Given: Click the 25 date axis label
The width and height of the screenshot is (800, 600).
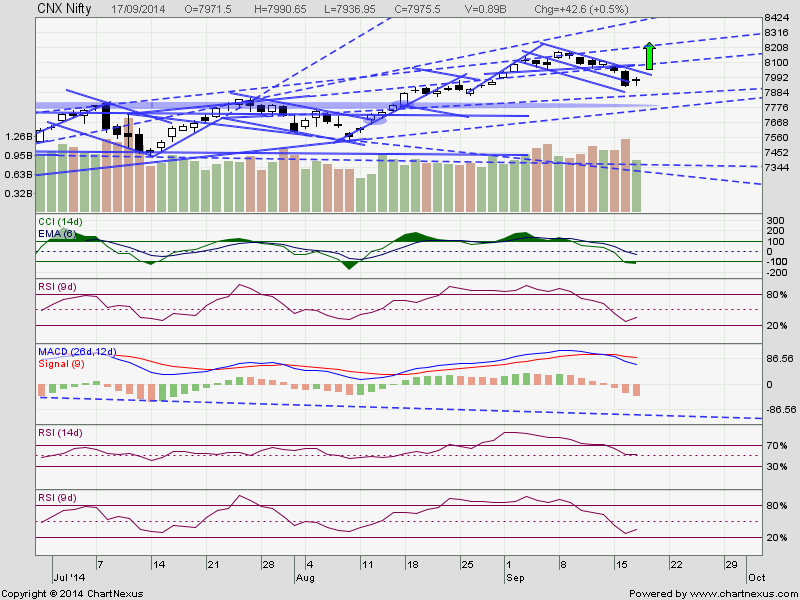Looking at the screenshot, I should (x=467, y=564).
